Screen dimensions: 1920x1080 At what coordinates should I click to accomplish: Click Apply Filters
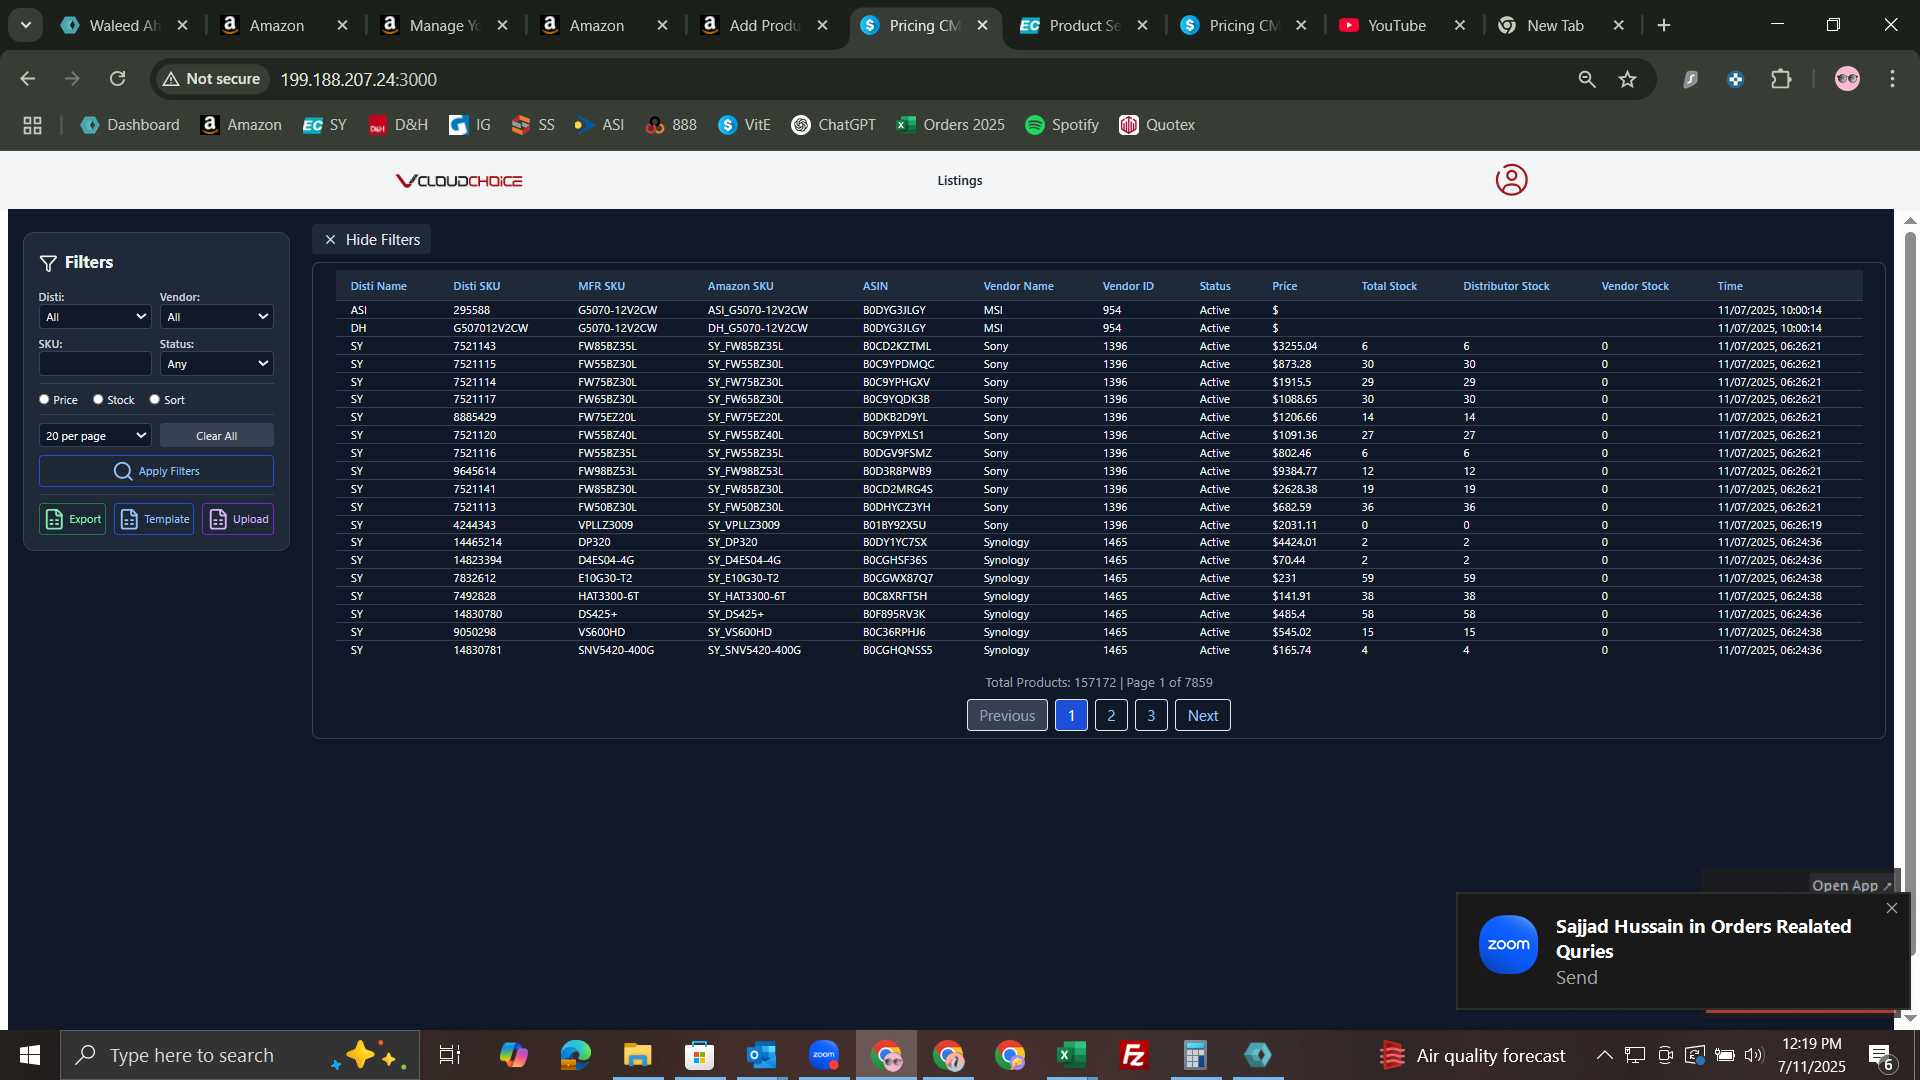156,471
